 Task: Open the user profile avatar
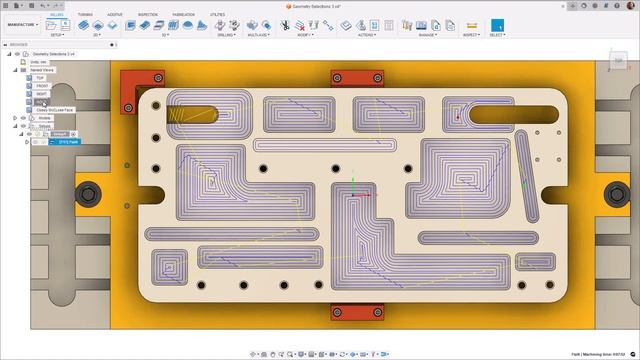630,6
